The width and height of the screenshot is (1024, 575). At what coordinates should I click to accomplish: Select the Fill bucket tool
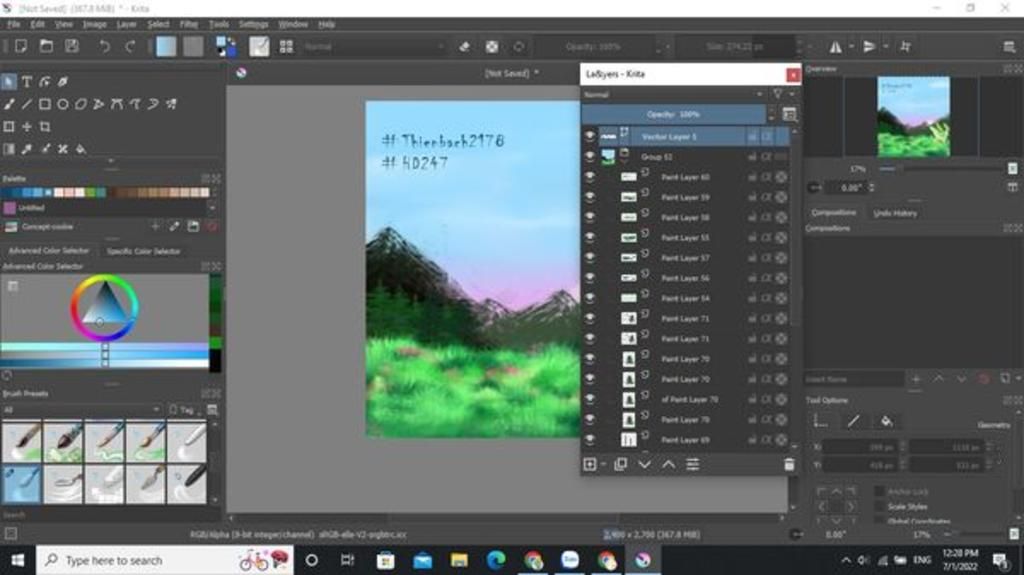point(81,149)
